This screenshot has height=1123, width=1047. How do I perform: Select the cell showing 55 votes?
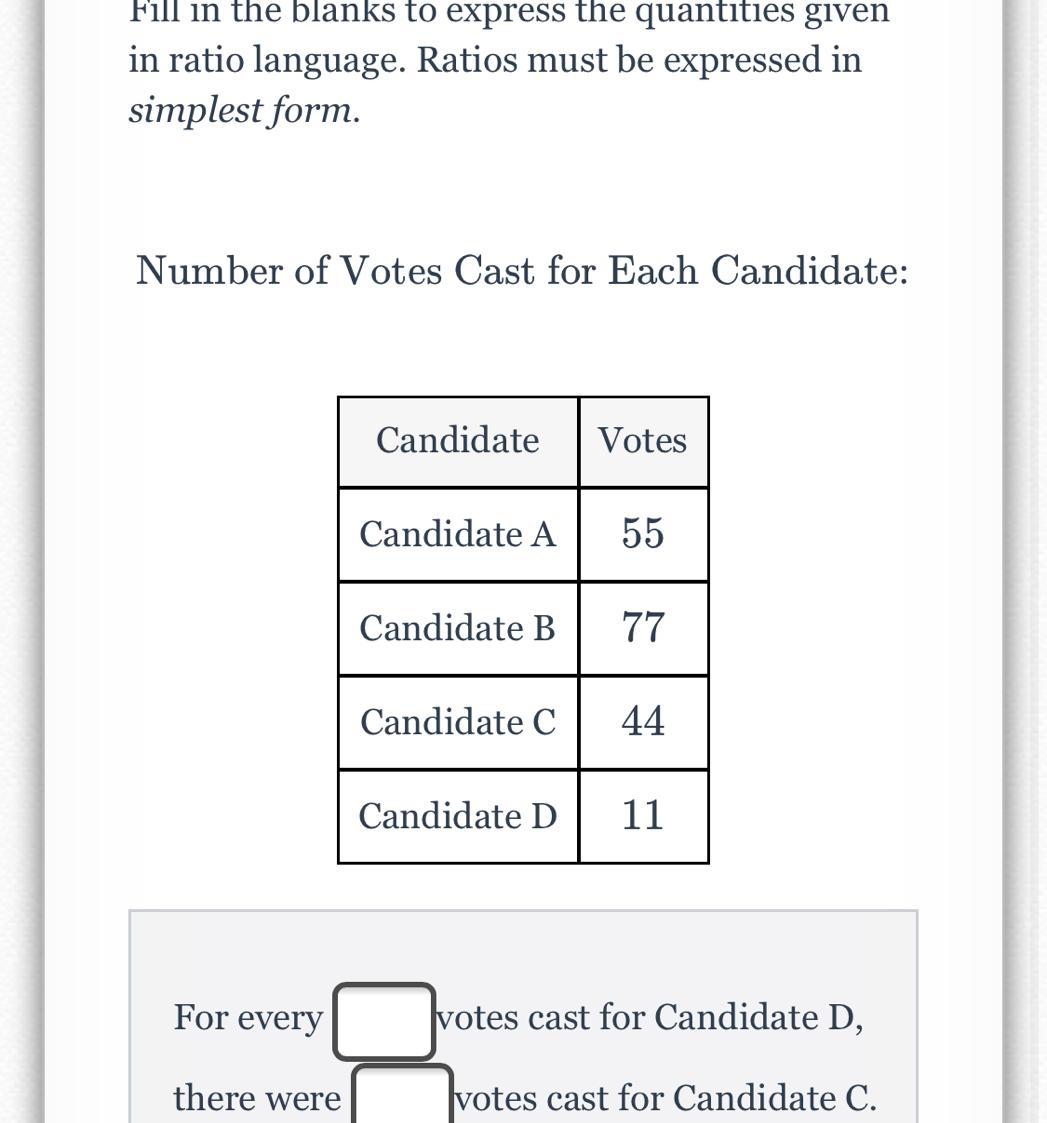coord(643,534)
